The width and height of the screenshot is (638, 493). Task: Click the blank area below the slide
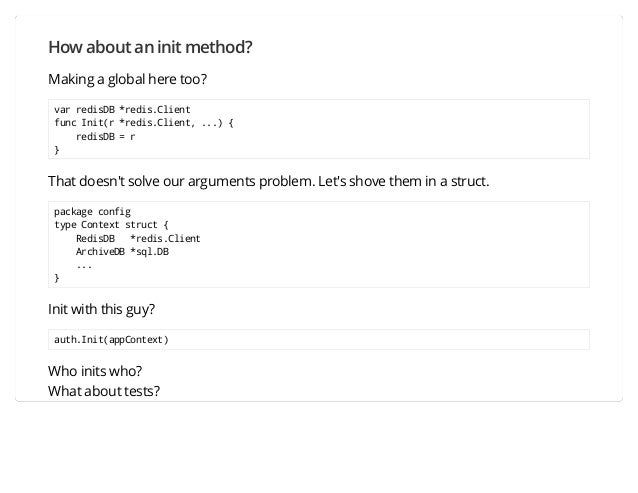tap(319, 447)
